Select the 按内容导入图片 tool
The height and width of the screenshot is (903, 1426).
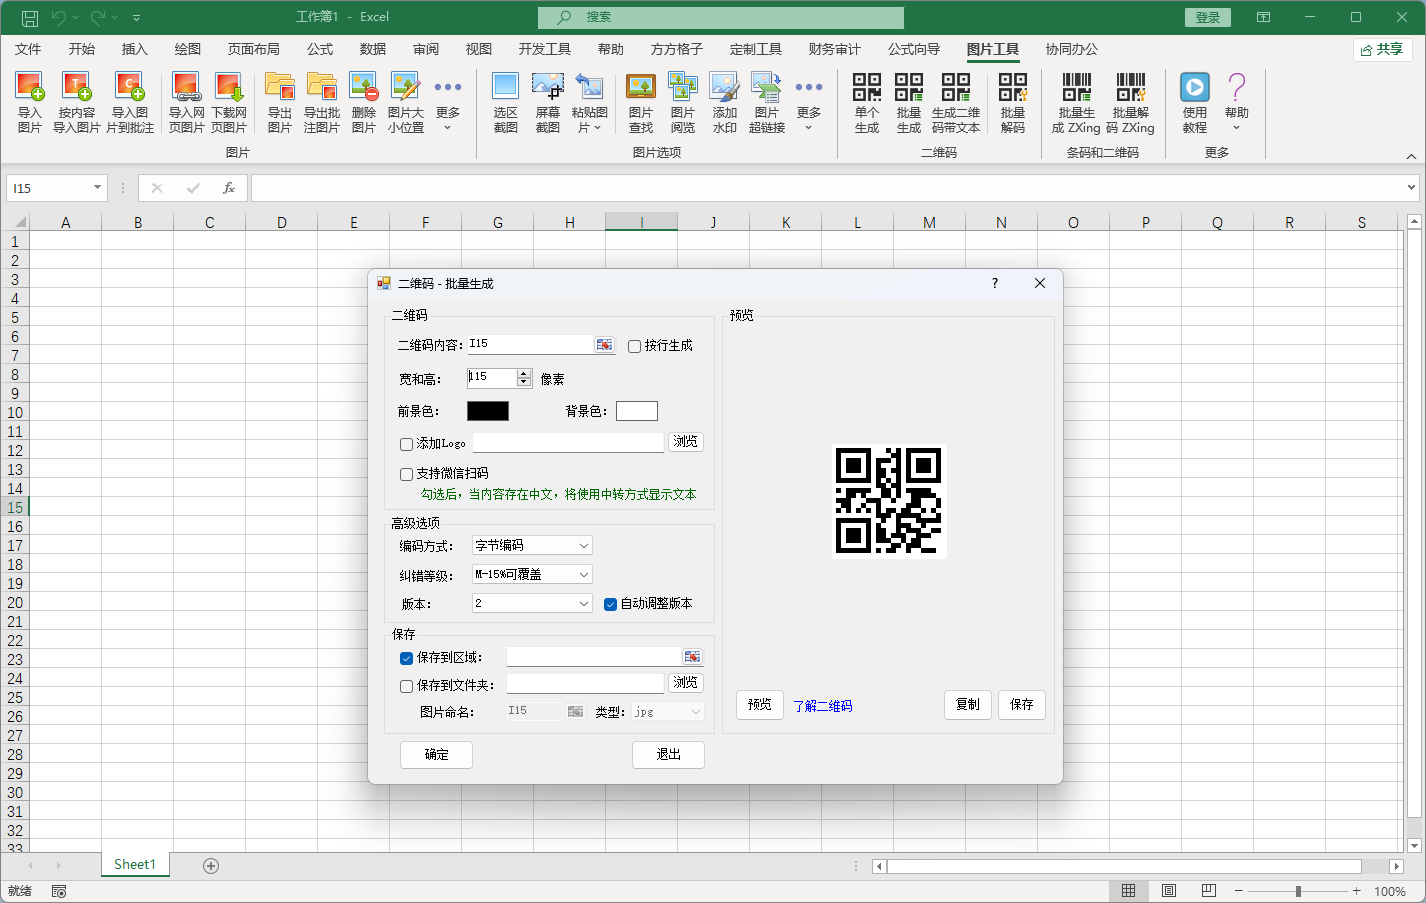pyautogui.click(x=77, y=102)
